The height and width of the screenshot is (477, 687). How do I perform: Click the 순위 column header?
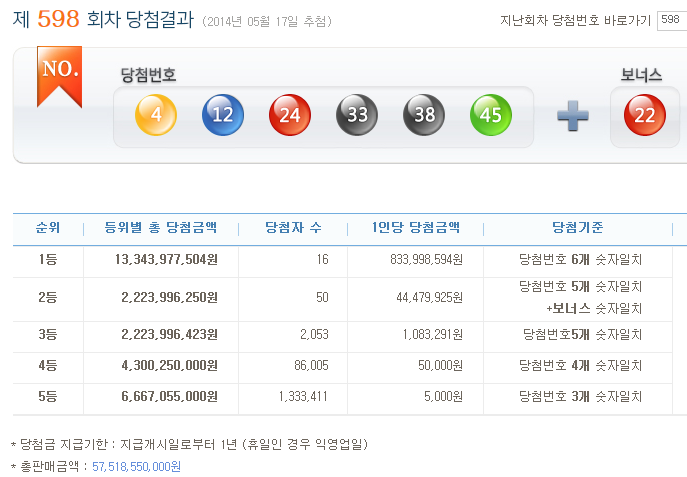point(48,227)
